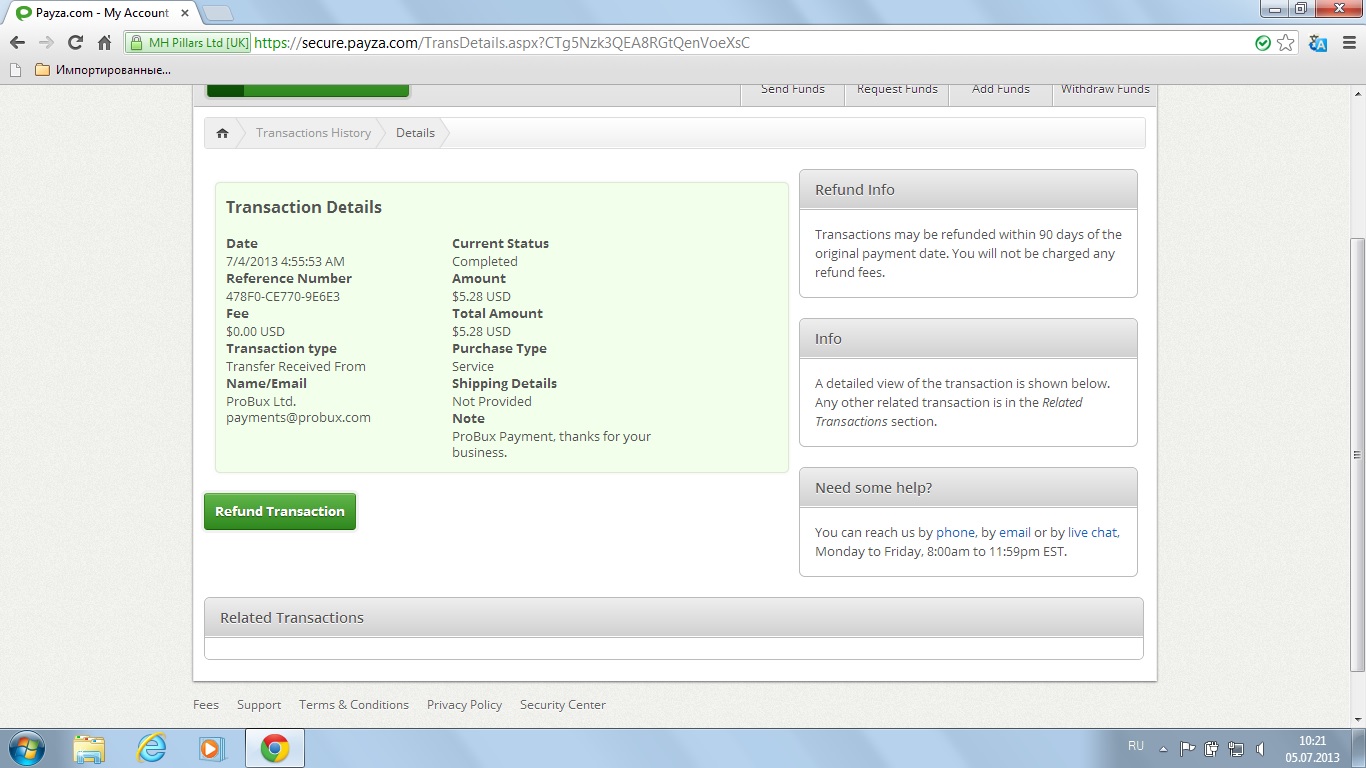Open the Action Center flag icon

pos(1188,748)
